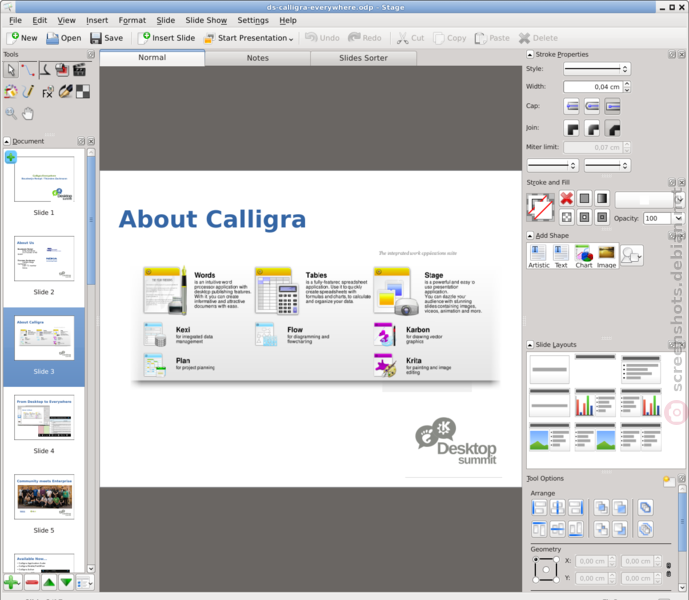This screenshot has height=600, width=689.
Task: Select the default pointer tool
Action: (11, 70)
